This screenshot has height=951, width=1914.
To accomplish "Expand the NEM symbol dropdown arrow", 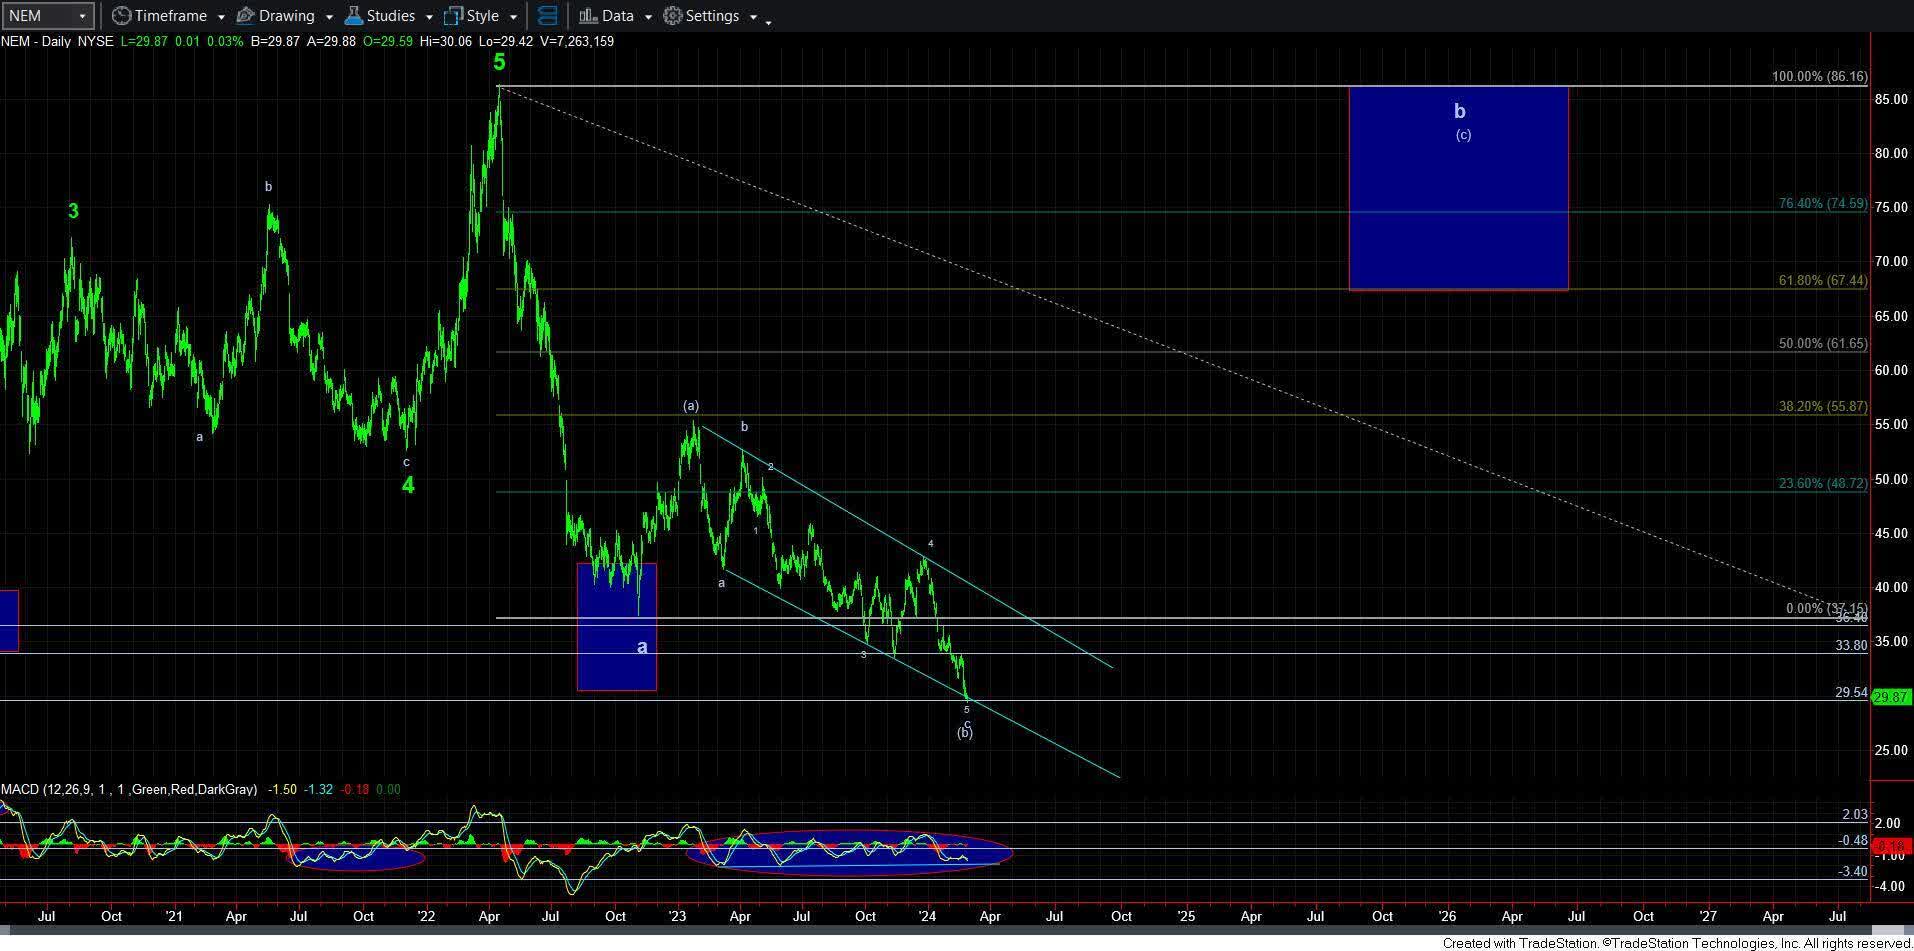I will pos(83,16).
